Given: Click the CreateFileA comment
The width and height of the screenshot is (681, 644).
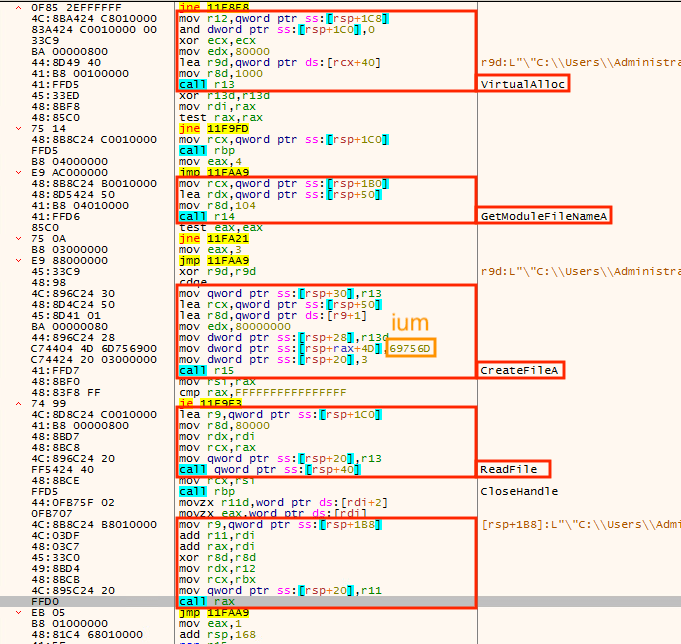Looking at the screenshot, I should pos(519,370).
